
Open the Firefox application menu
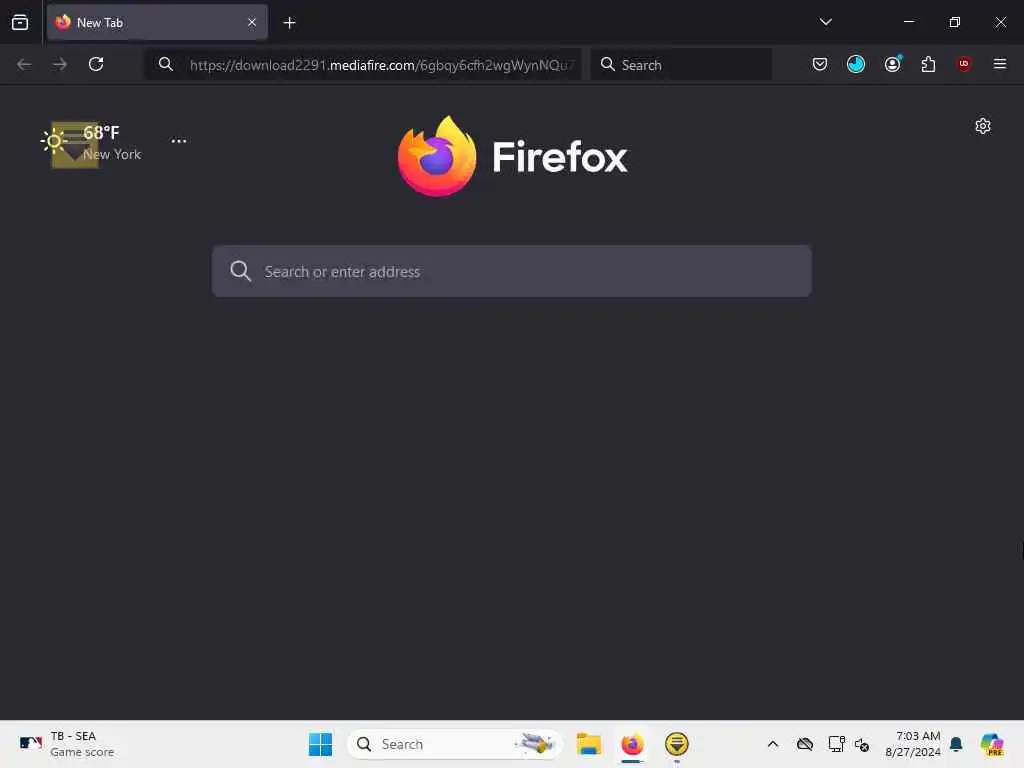click(999, 64)
